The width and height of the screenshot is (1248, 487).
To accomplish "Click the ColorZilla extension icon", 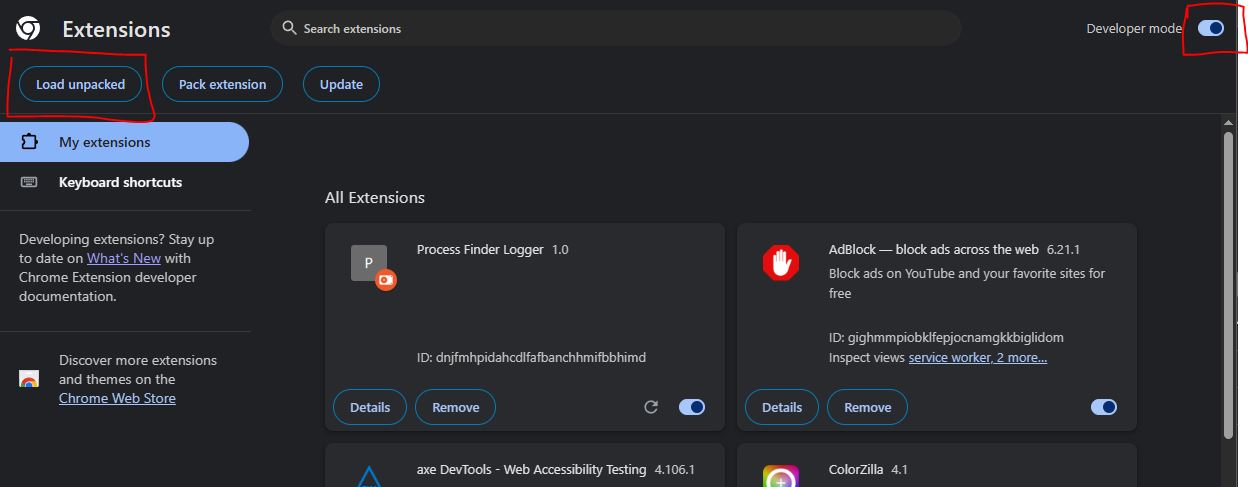I will tap(782, 477).
